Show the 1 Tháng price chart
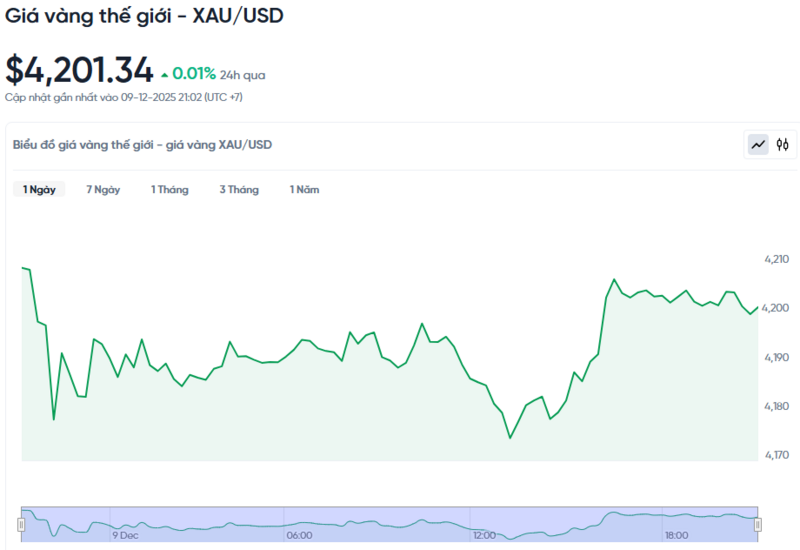 tap(170, 189)
